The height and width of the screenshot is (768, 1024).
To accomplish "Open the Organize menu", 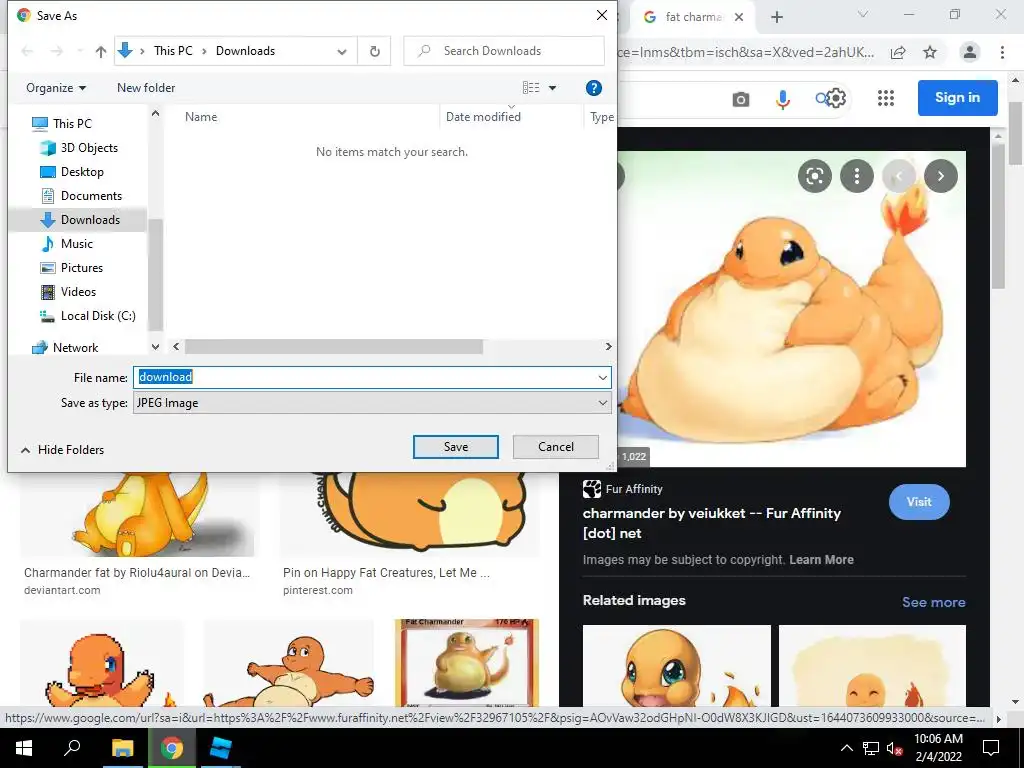I will (x=56, y=88).
